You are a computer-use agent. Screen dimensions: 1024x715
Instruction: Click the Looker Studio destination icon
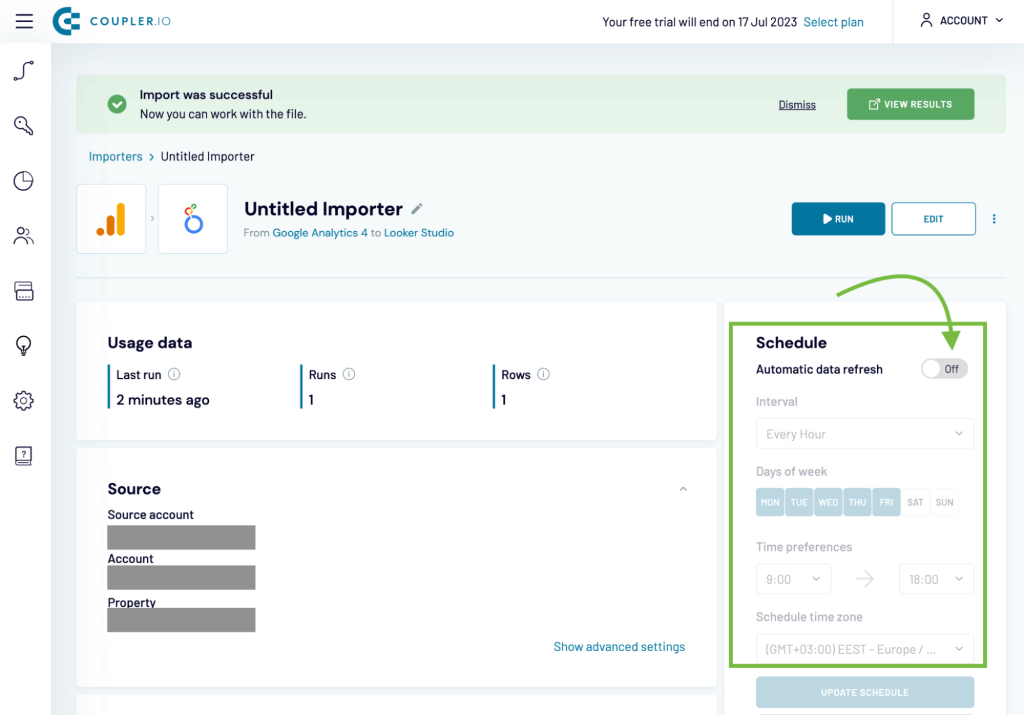point(192,218)
